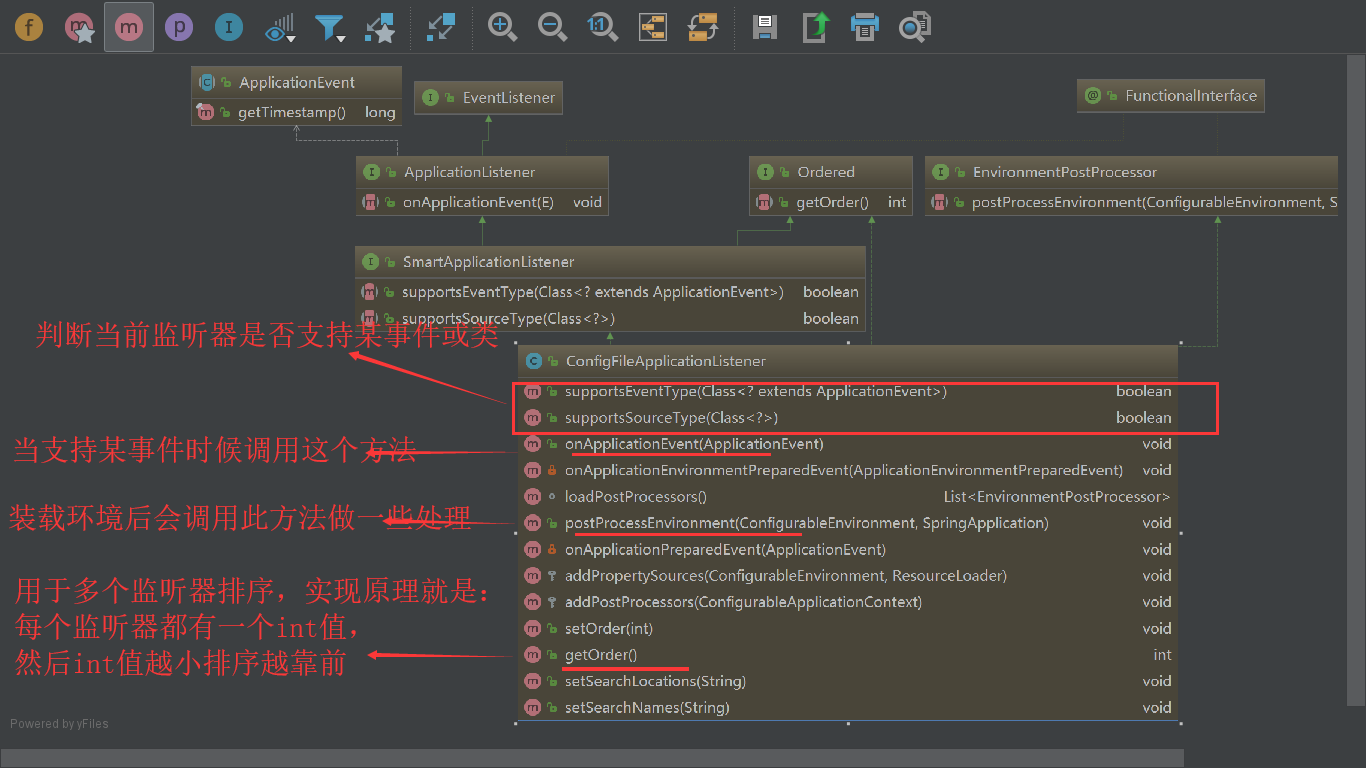Open the funnel scope filter dropdown
This screenshot has height=768, width=1366.
click(x=330, y=27)
